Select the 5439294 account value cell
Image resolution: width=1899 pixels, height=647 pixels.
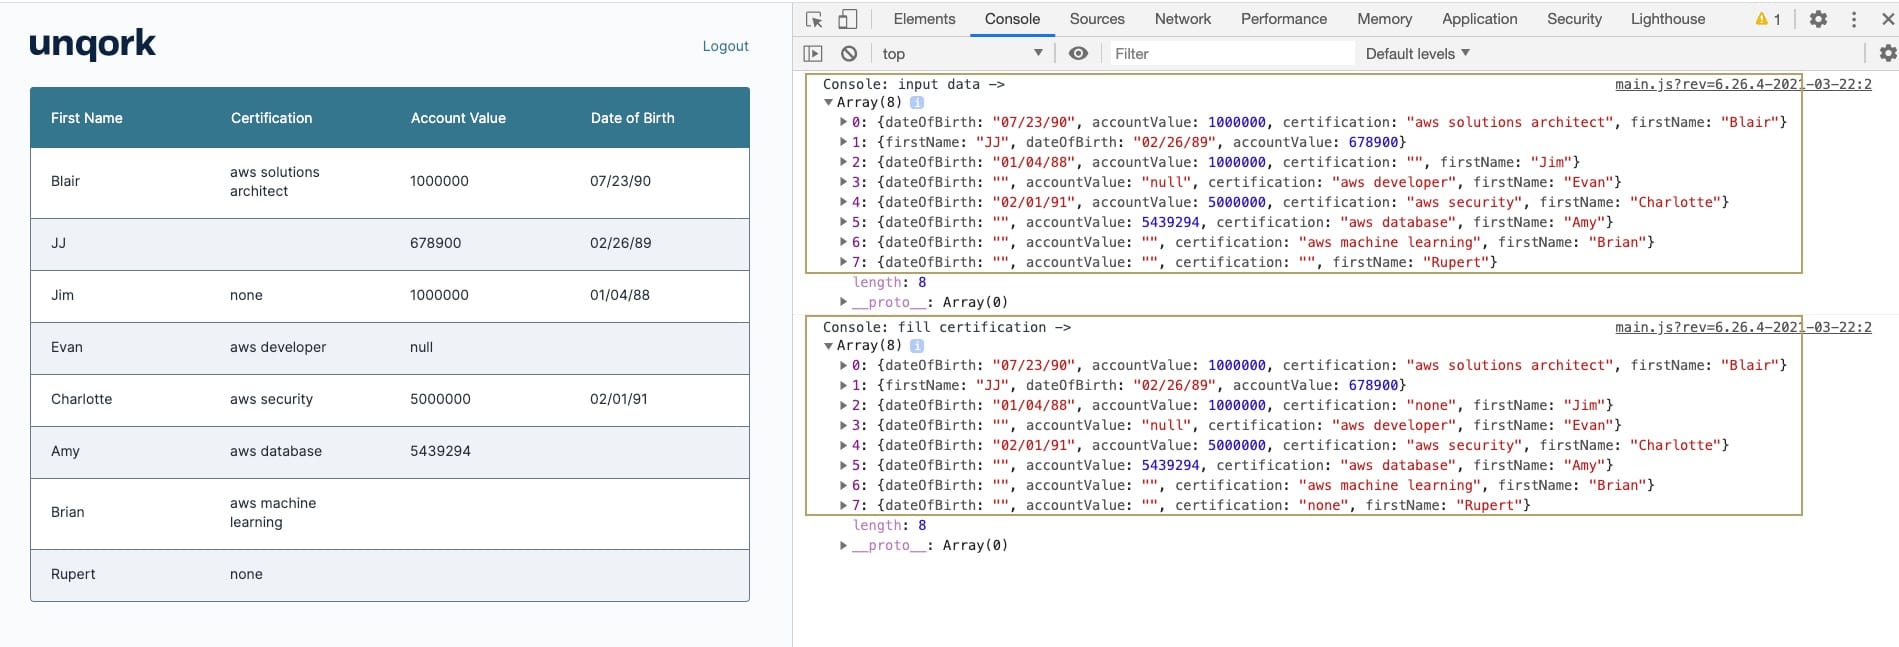pyautogui.click(x=440, y=451)
